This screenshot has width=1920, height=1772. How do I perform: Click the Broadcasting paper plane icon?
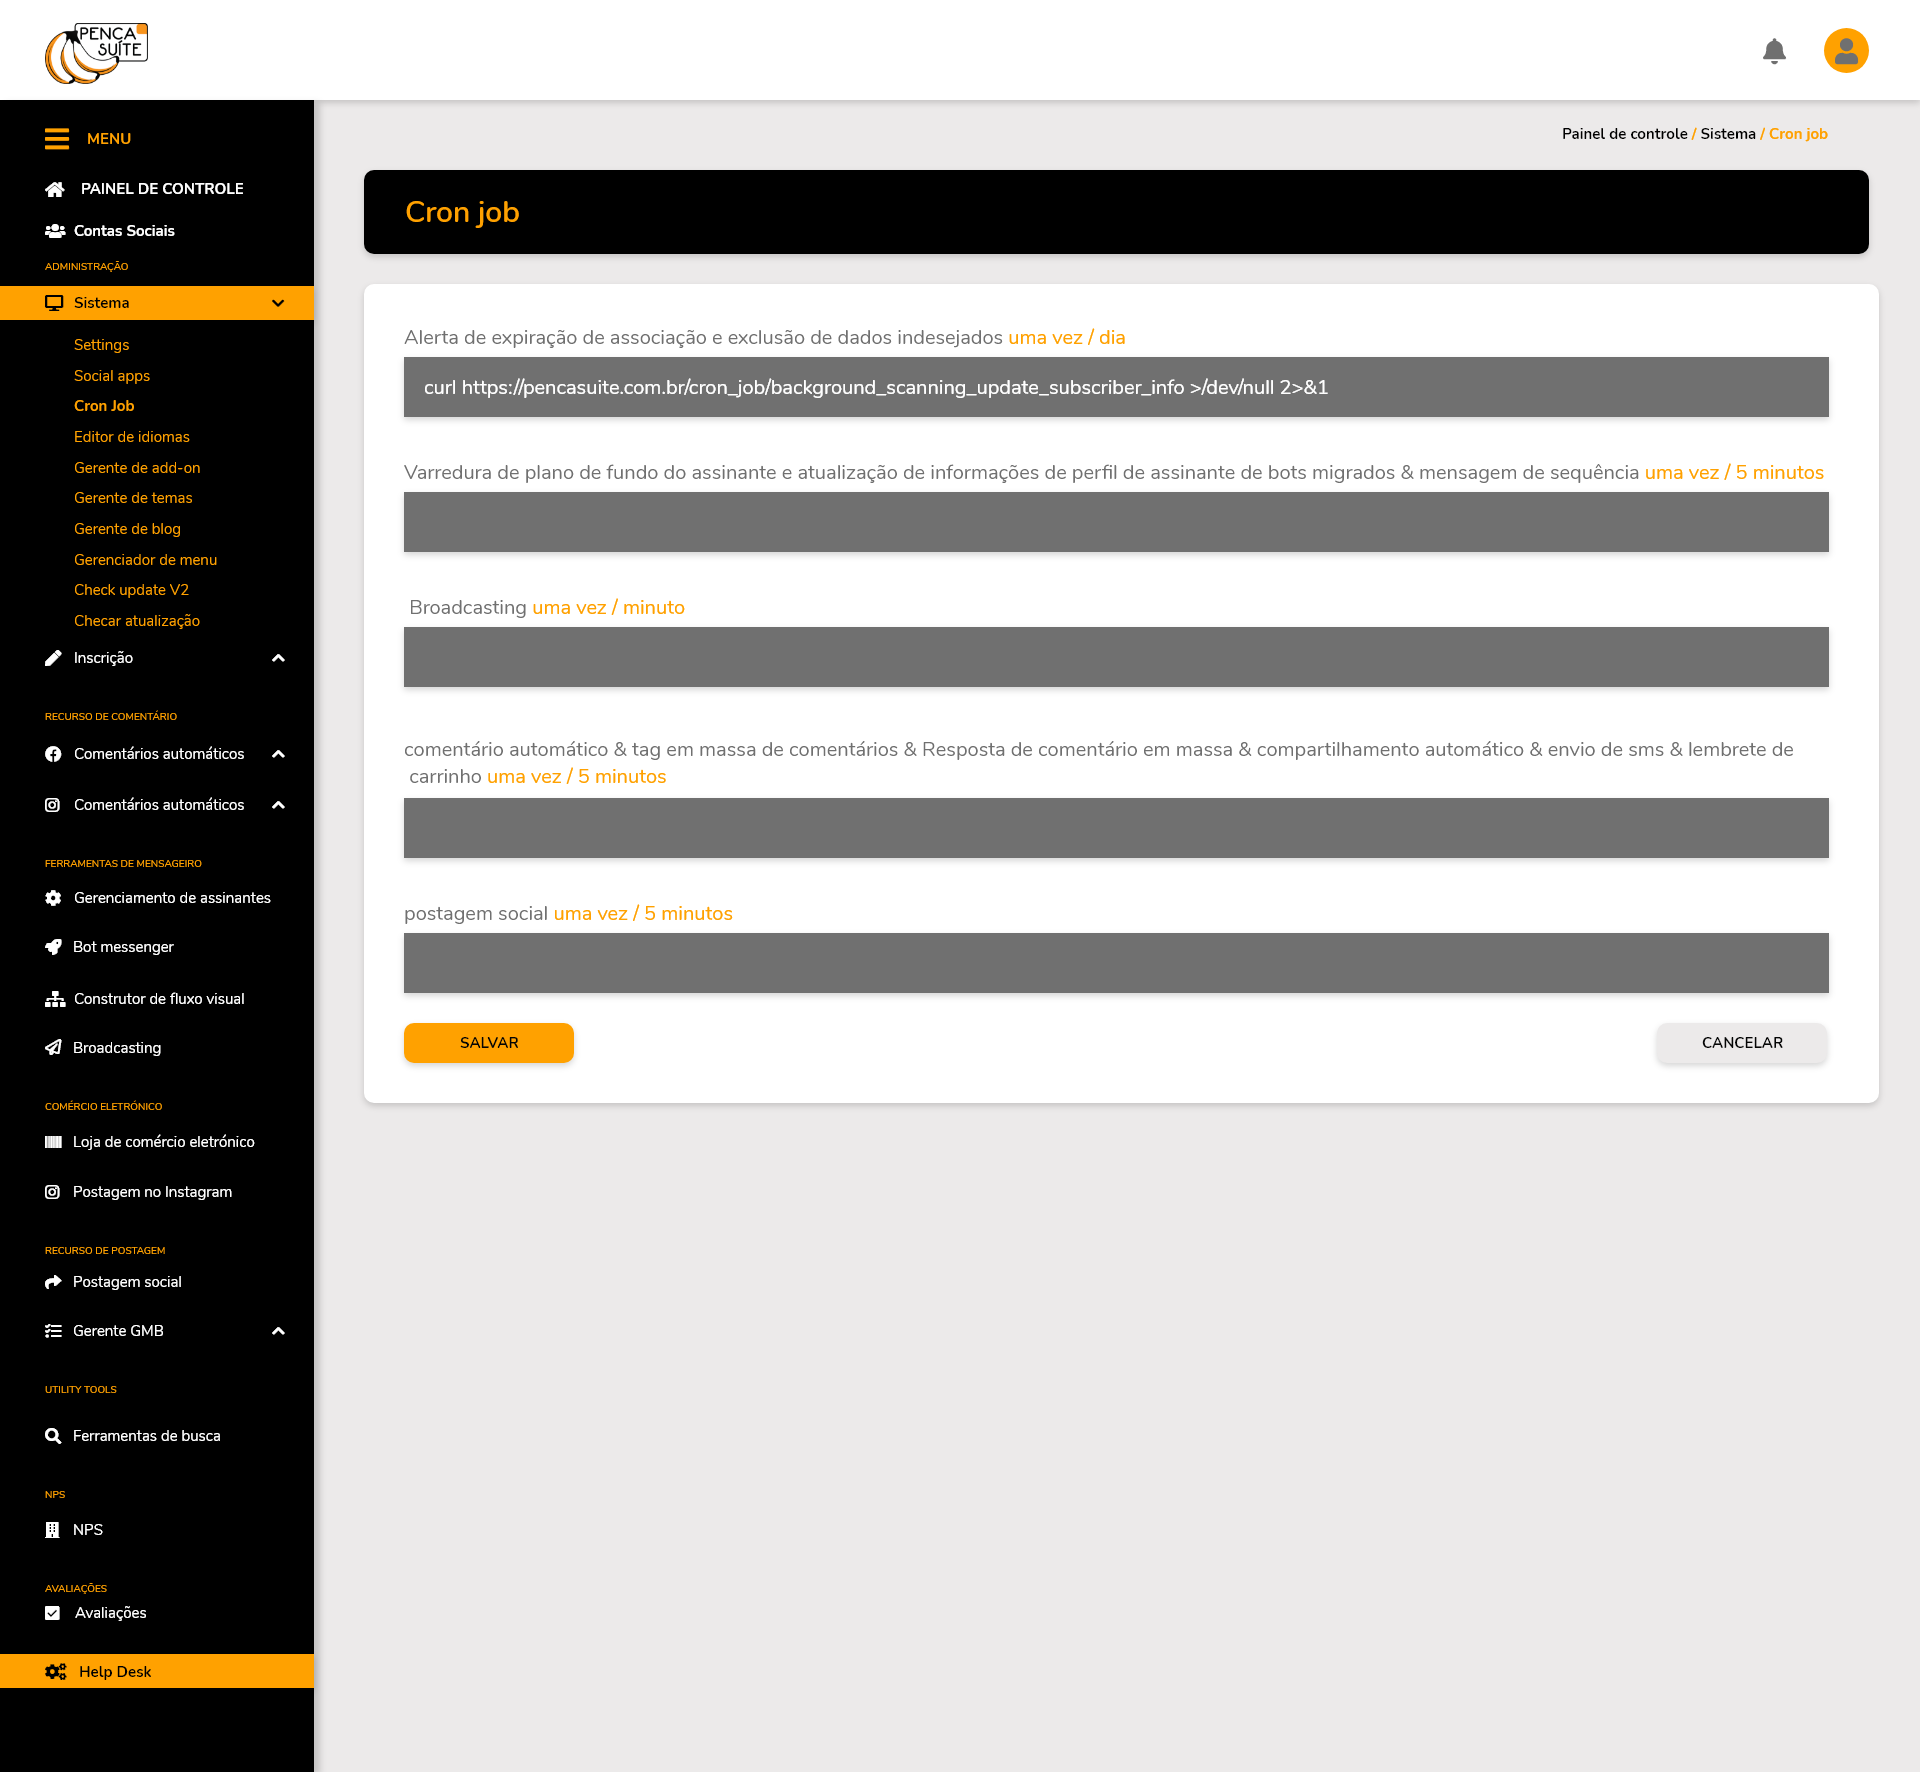point(54,1048)
